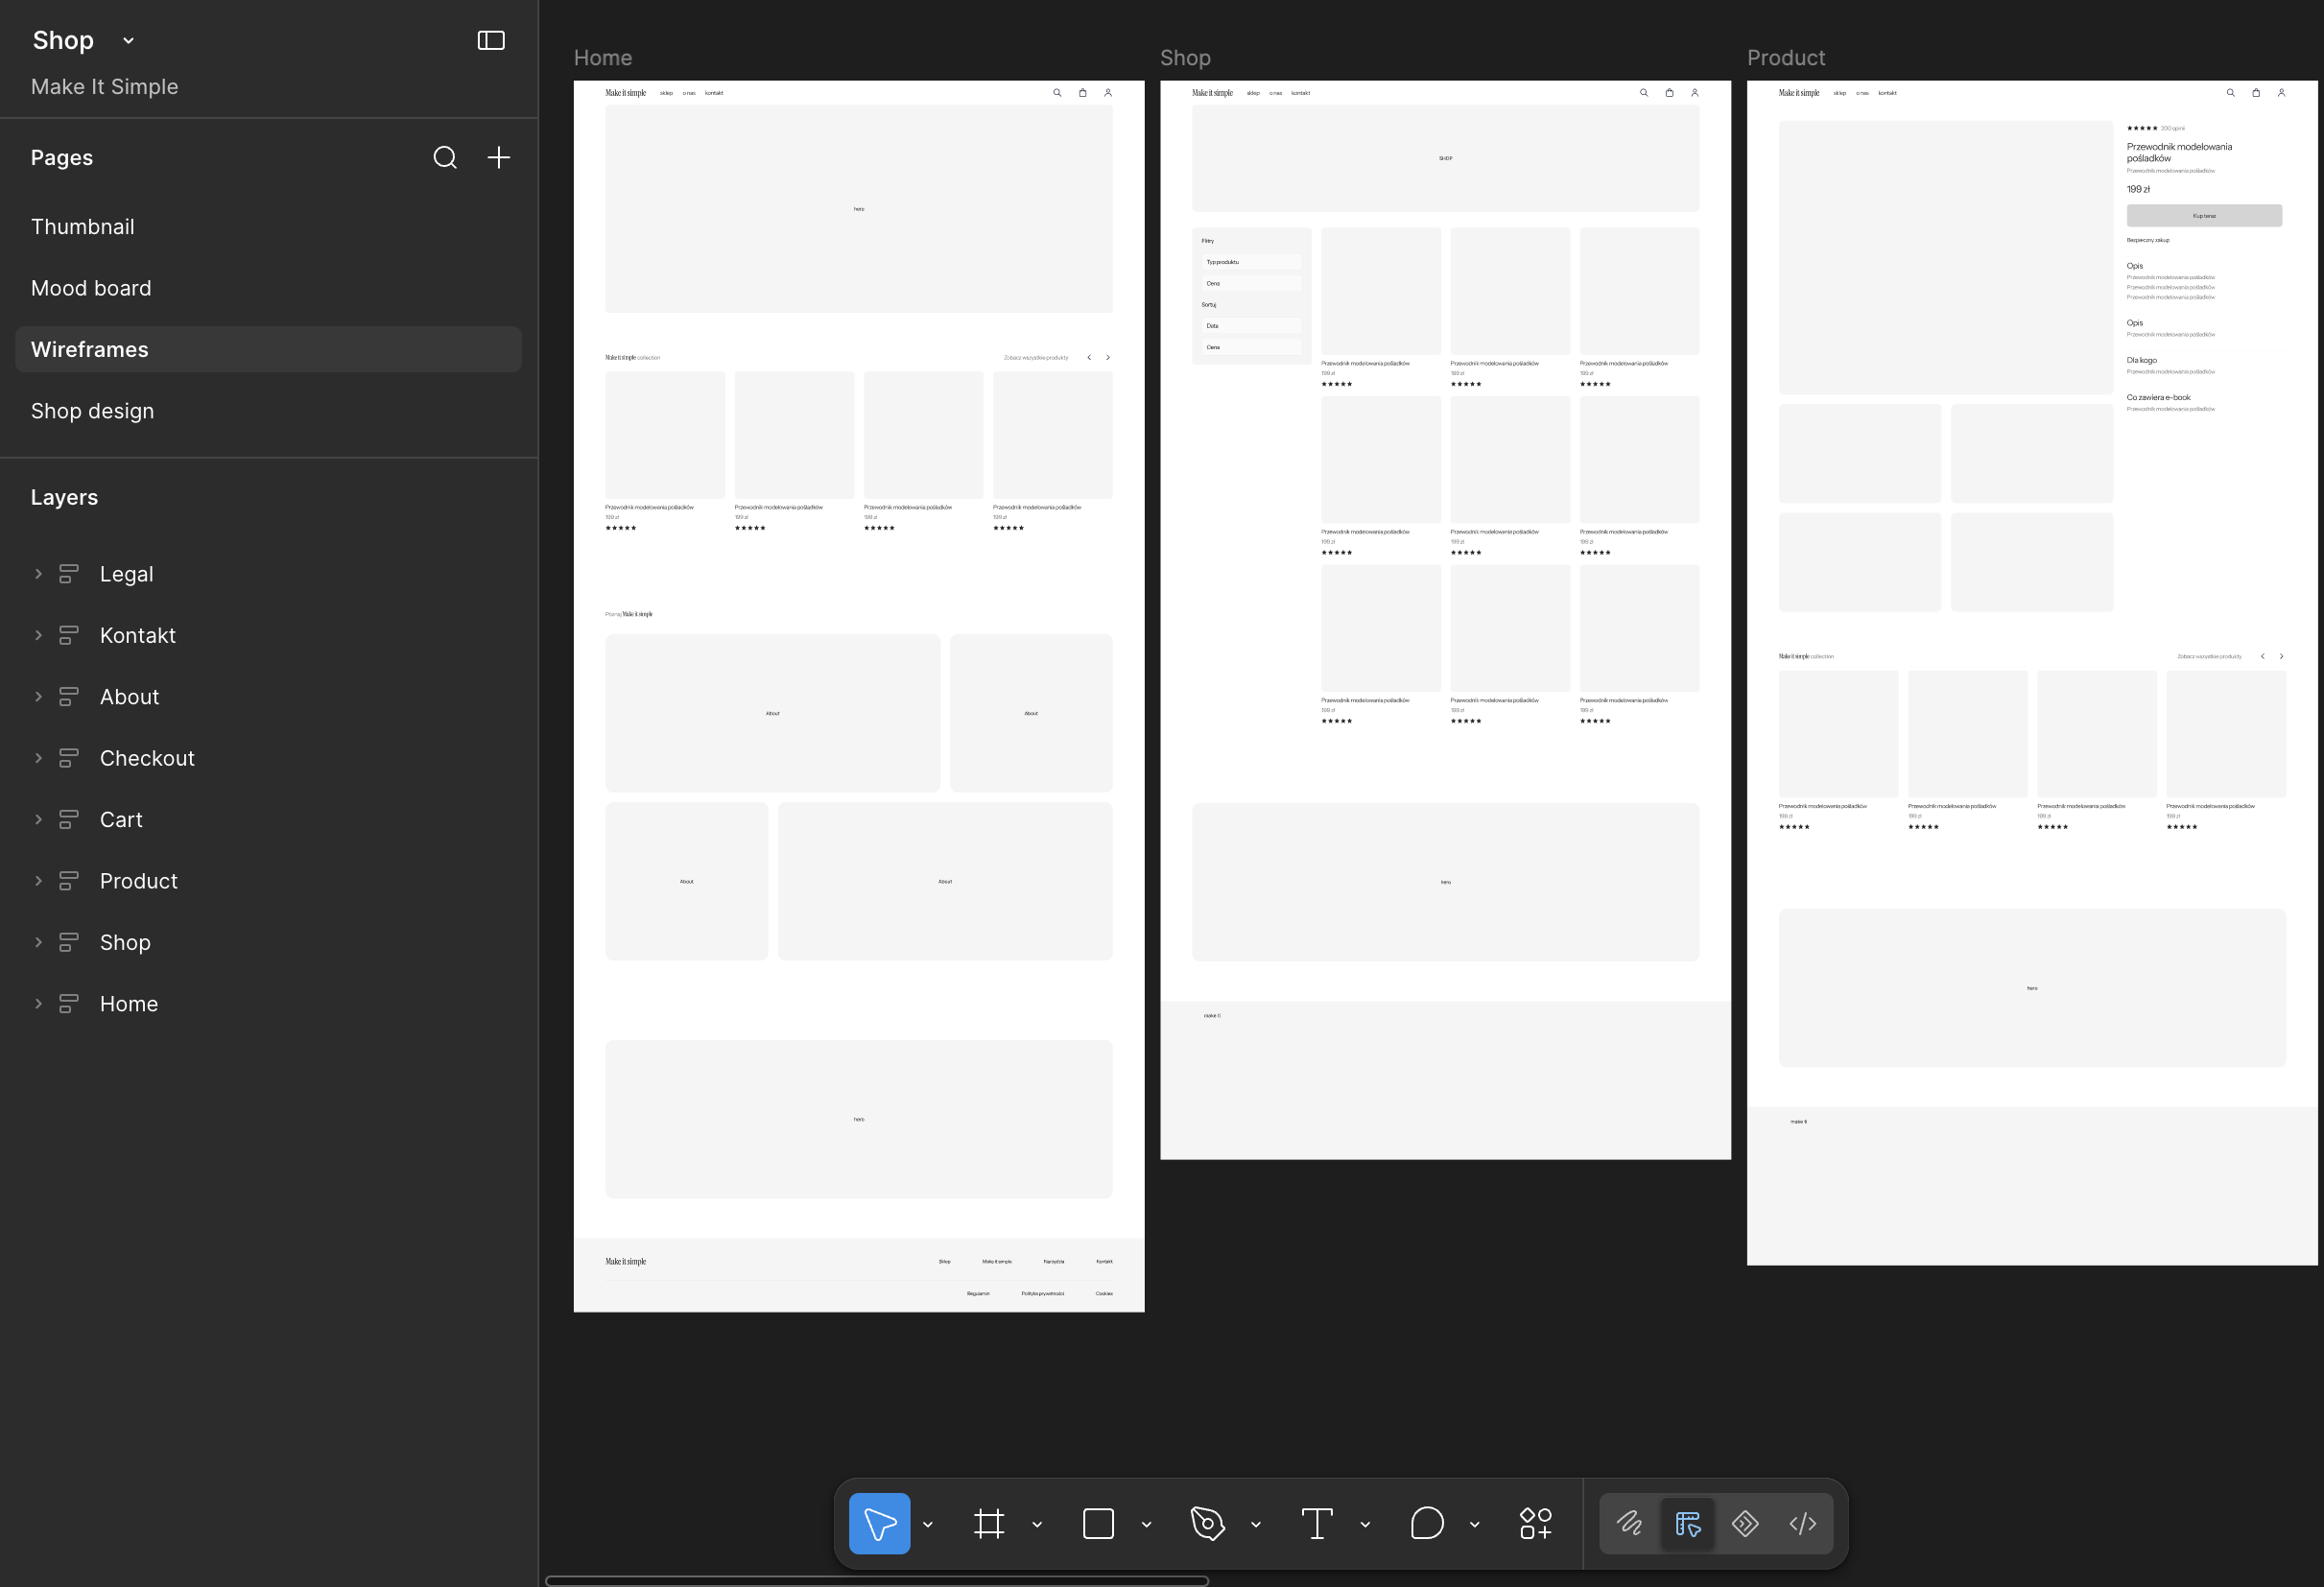Expand the Checkout layer
Viewport: 2324px width, 1587px height.
point(38,758)
